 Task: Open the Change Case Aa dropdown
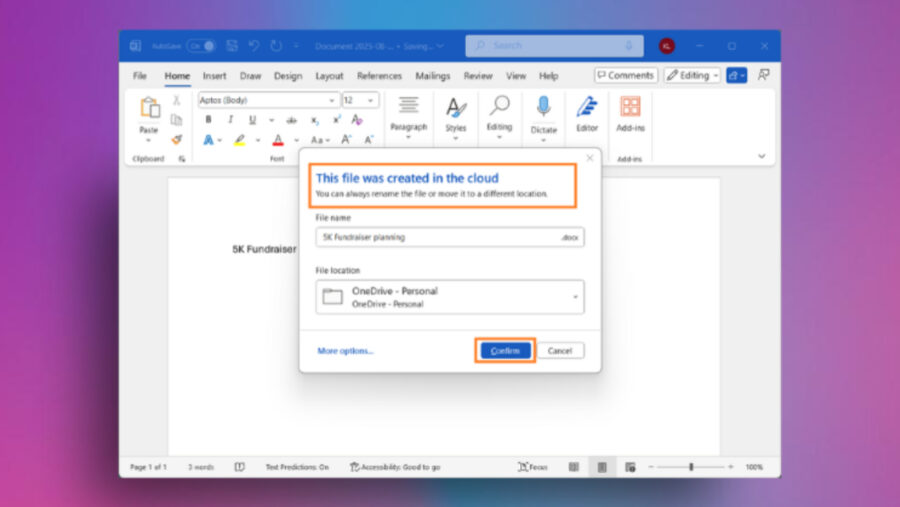[320, 140]
